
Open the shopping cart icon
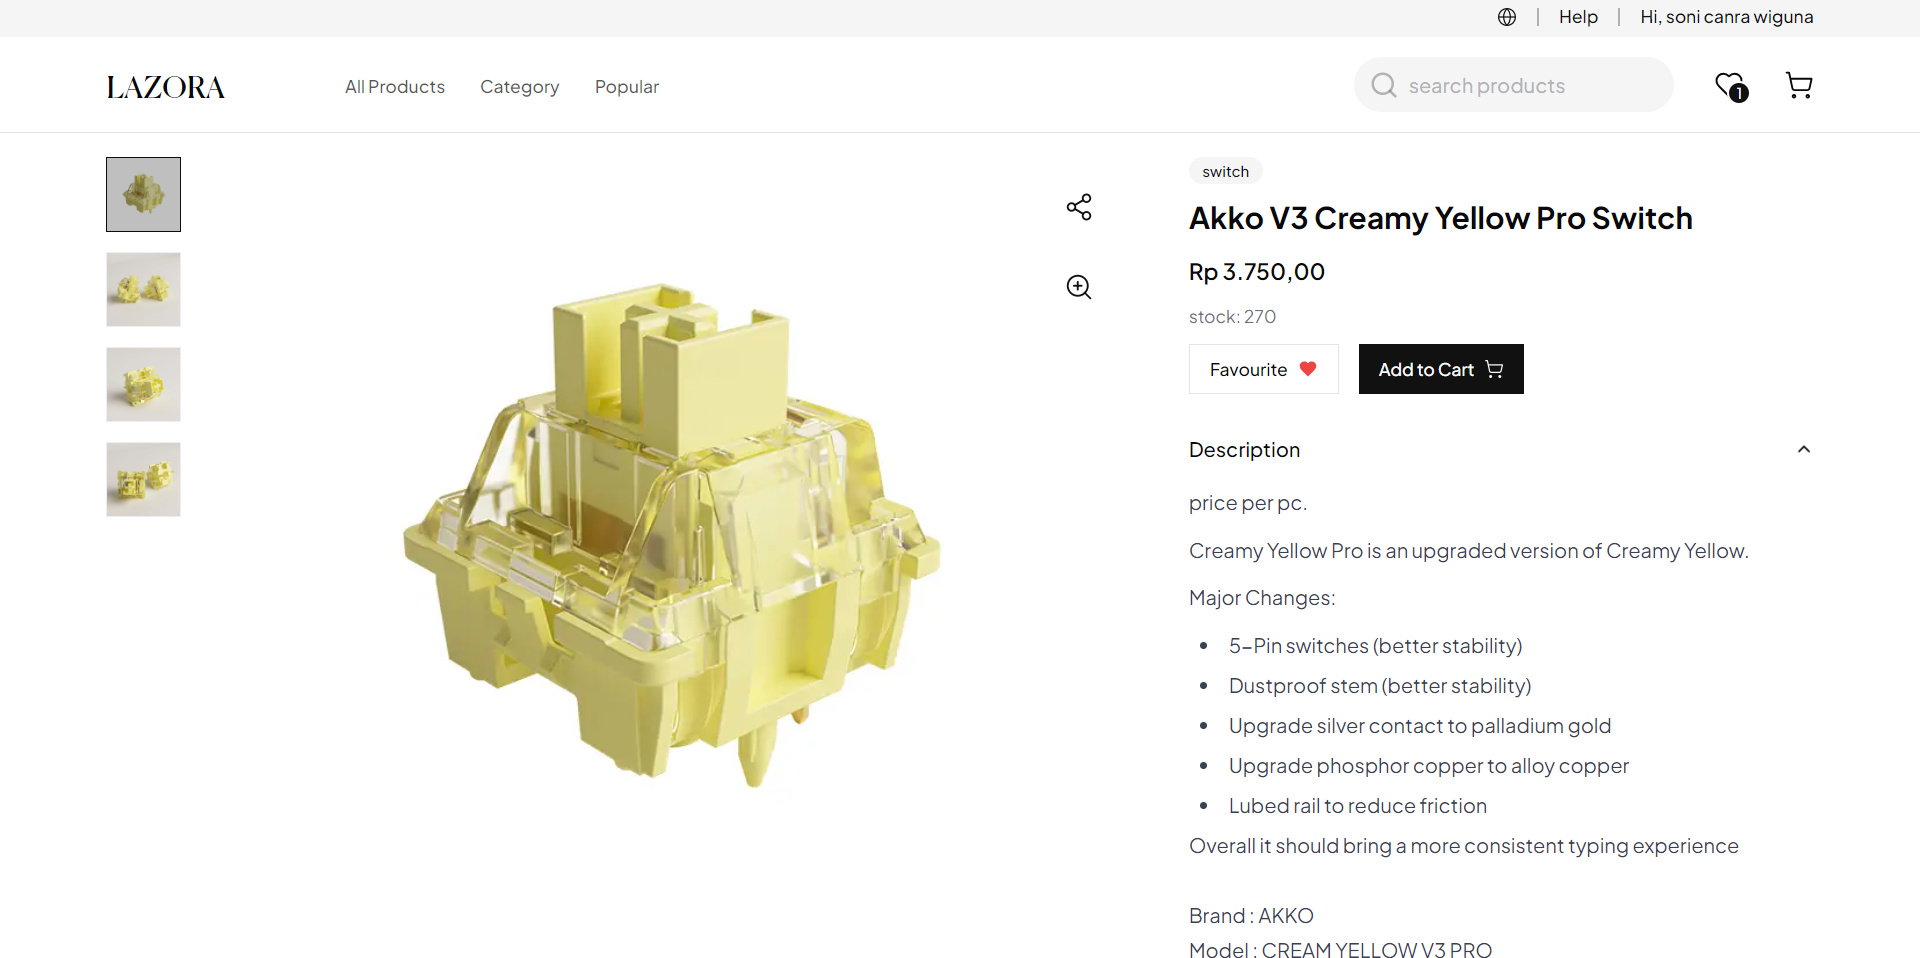1799,85
